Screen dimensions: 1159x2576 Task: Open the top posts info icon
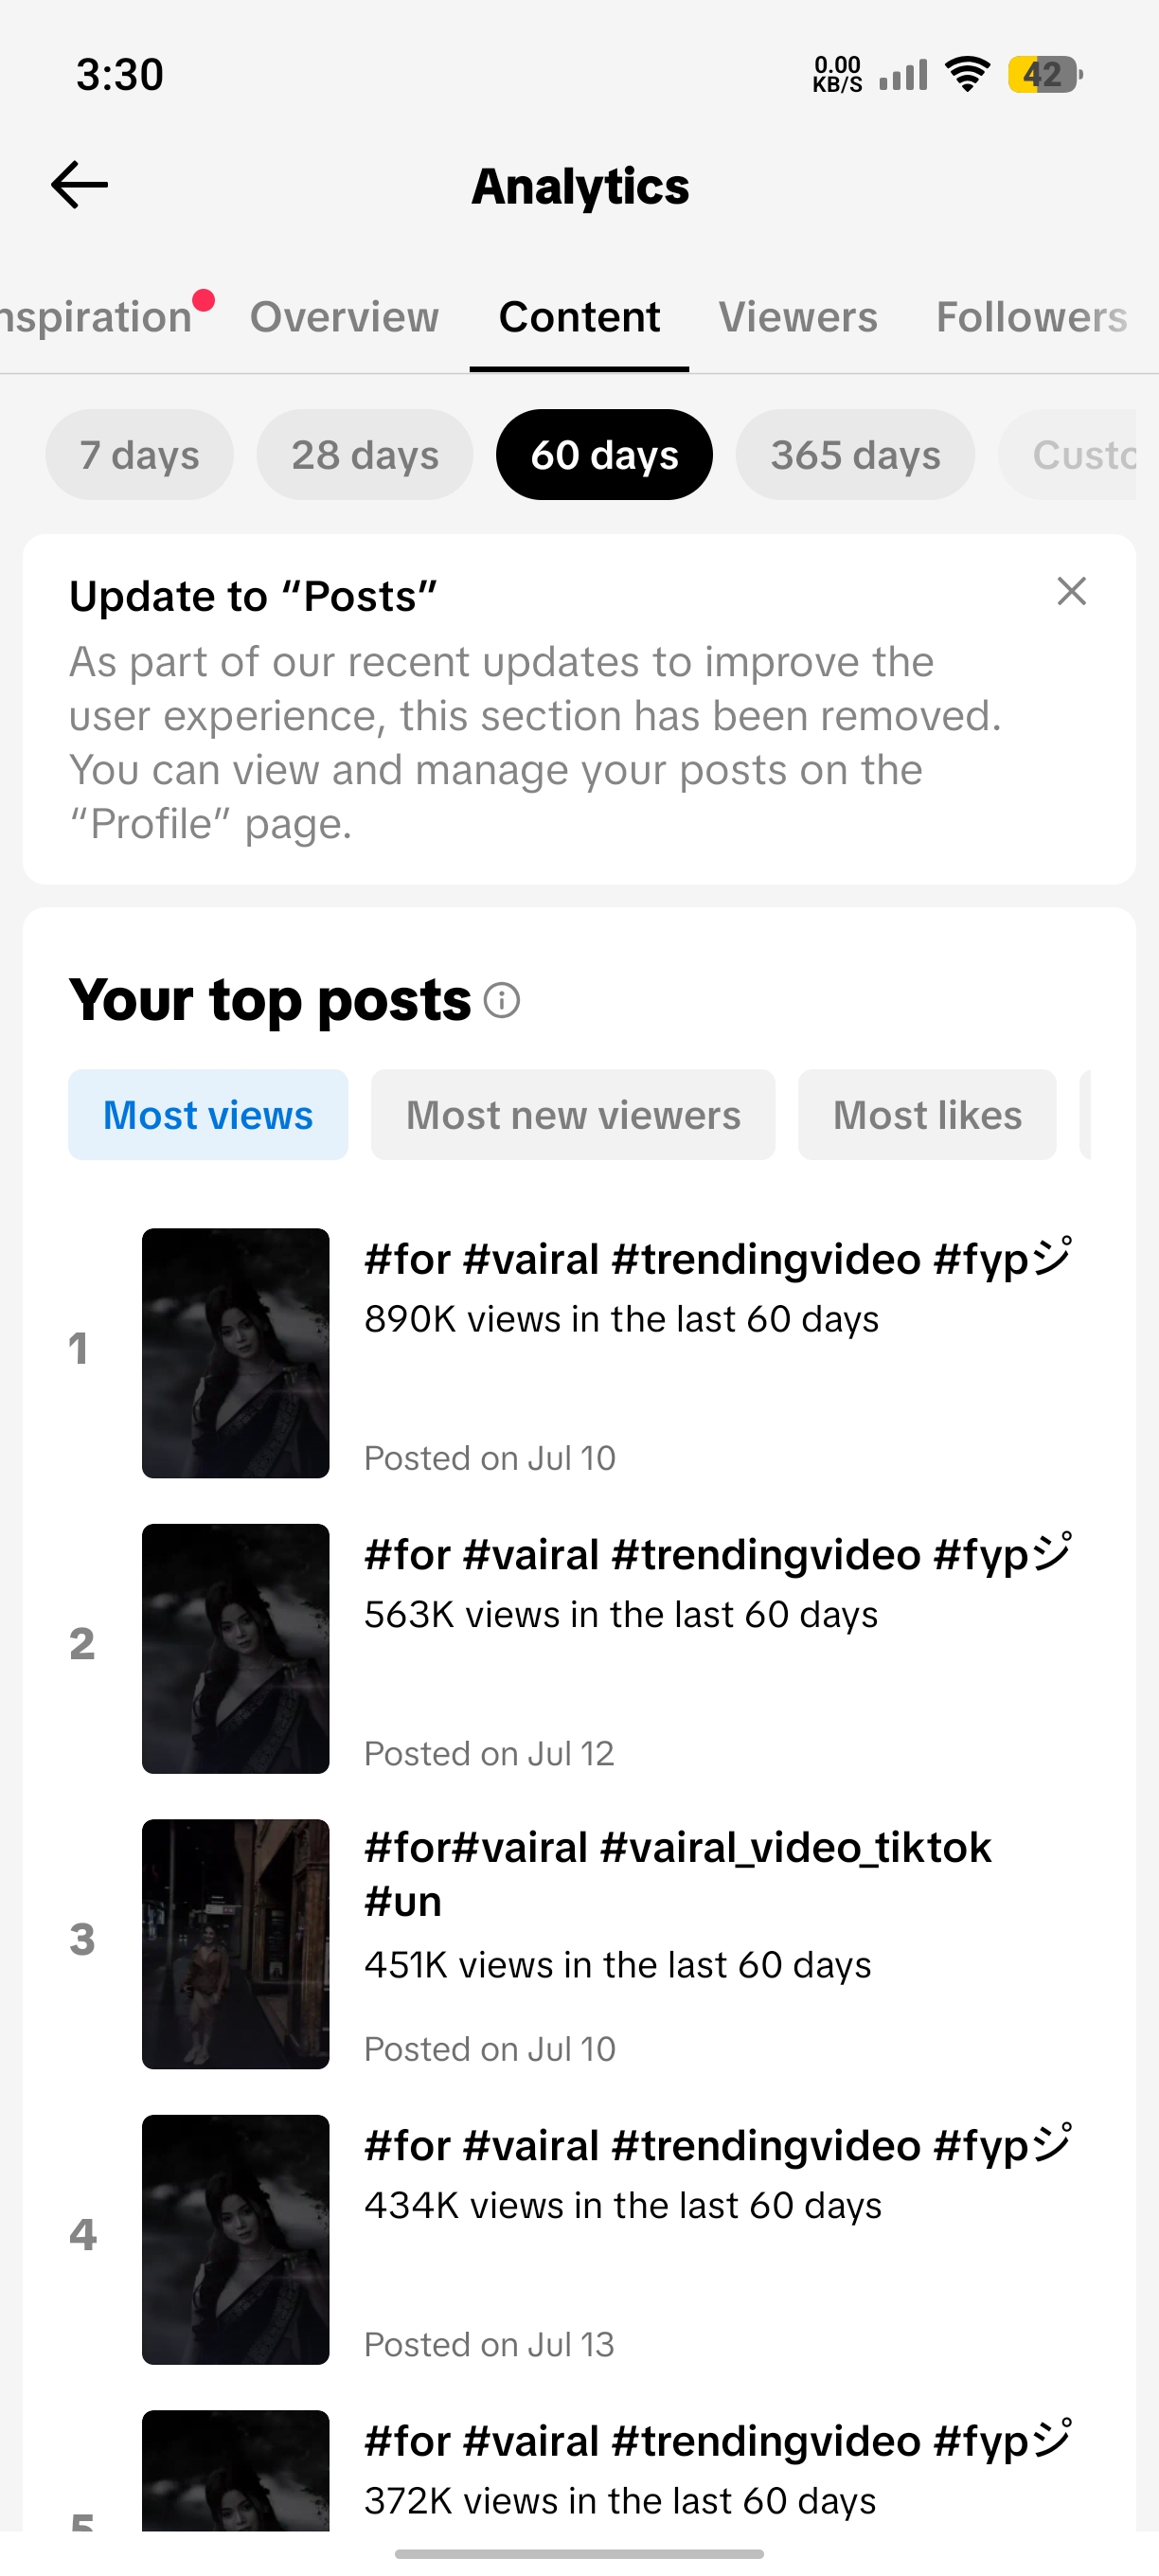pos(502,1000)
